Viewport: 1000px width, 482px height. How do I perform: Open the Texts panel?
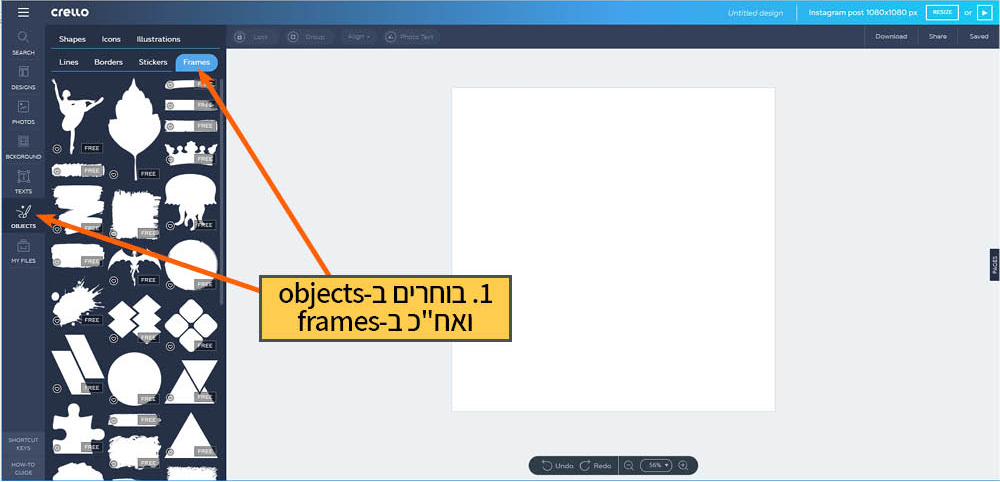[23, 181]
